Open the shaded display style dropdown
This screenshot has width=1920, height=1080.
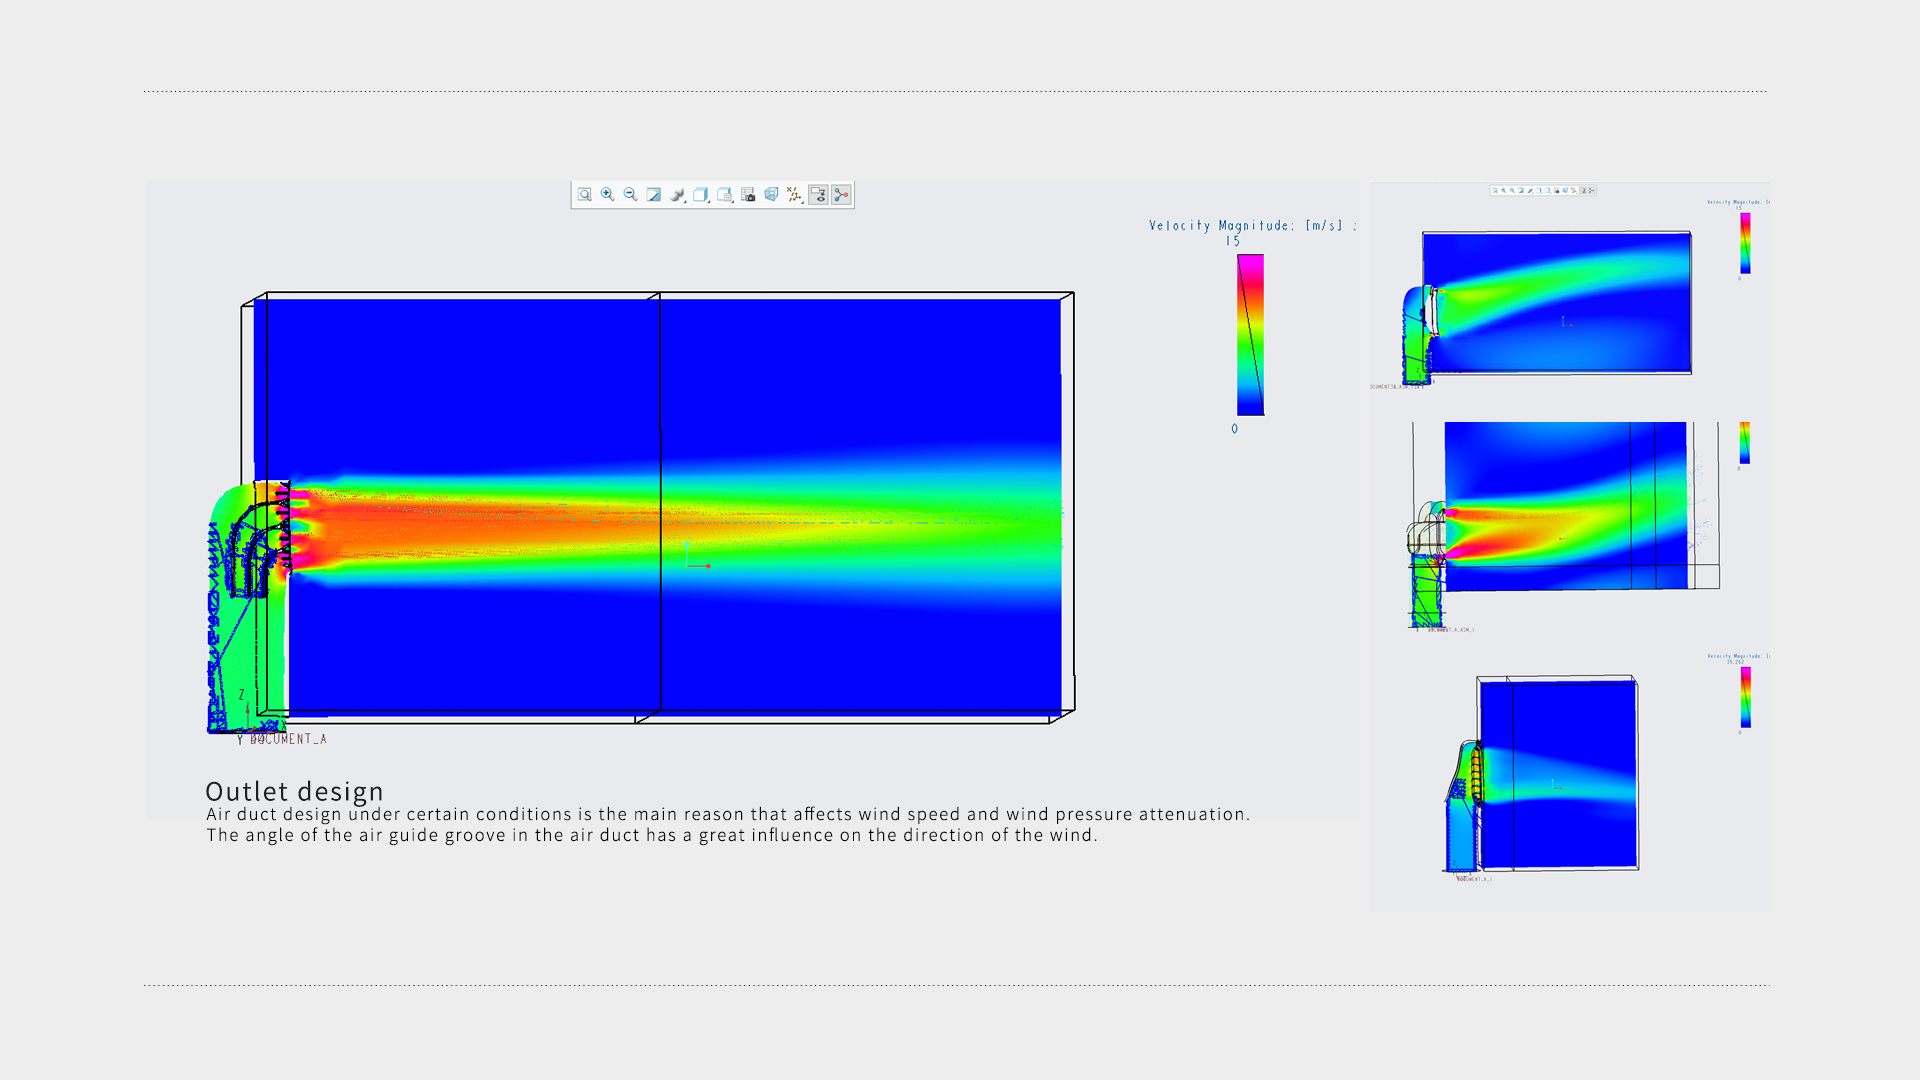point(678,195)
